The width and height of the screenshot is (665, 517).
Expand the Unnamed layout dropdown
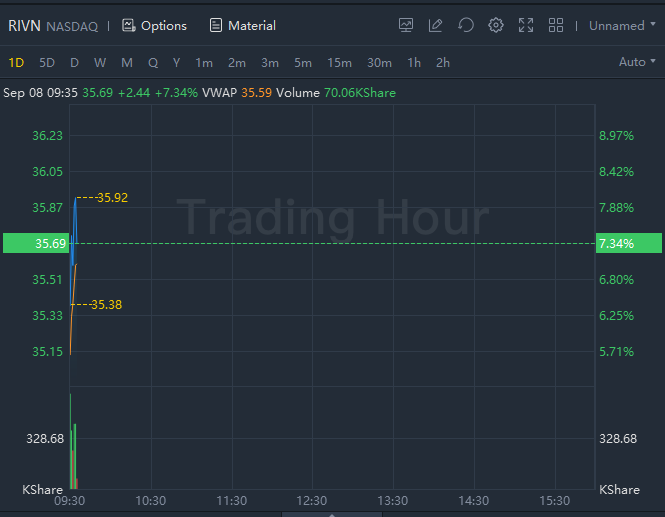[622, 26]
